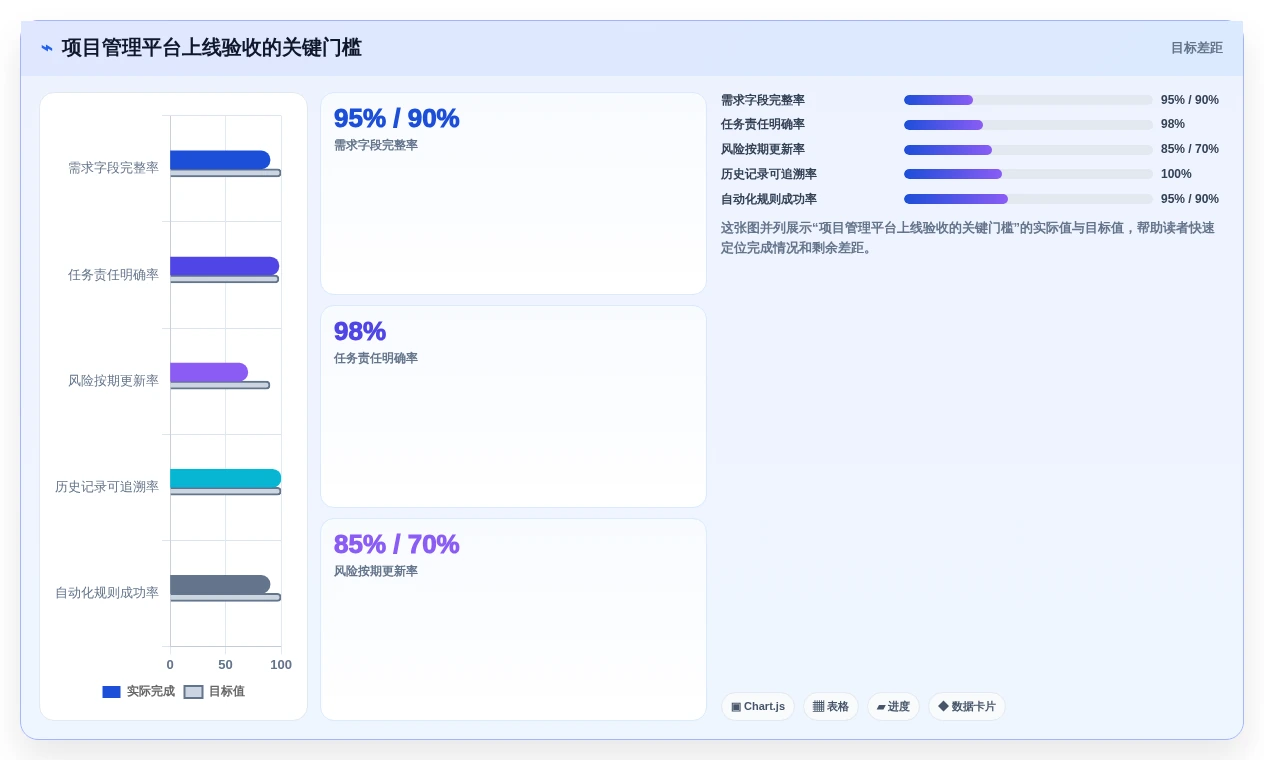1264x760 pixels.
Task: Click the 自动化规则成功率 progress bar
Action: coord(1028,199)
